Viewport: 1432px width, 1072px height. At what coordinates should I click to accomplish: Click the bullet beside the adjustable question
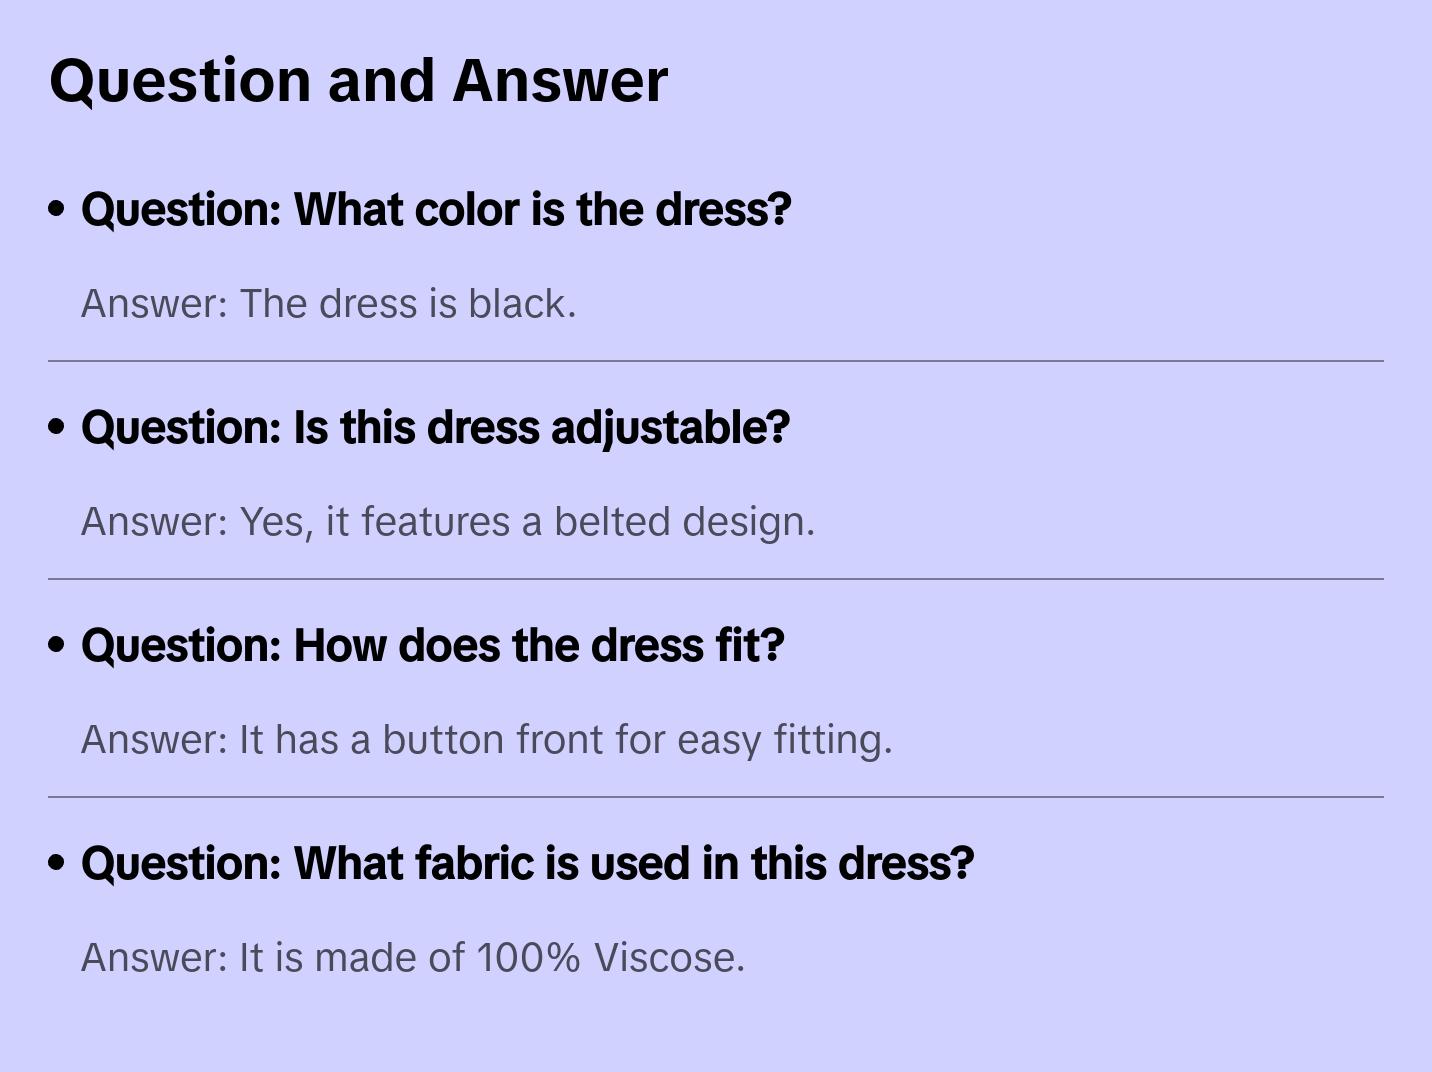pyautogui.click(x=57, y=427)
